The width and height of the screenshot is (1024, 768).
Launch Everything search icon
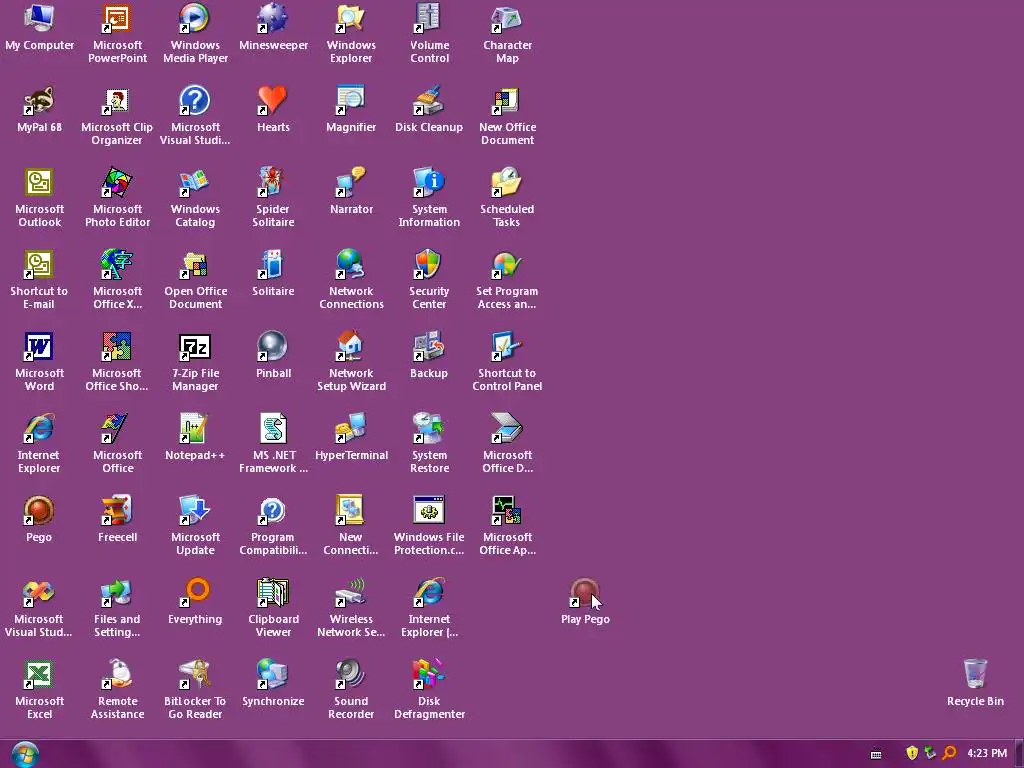[195, 592]
